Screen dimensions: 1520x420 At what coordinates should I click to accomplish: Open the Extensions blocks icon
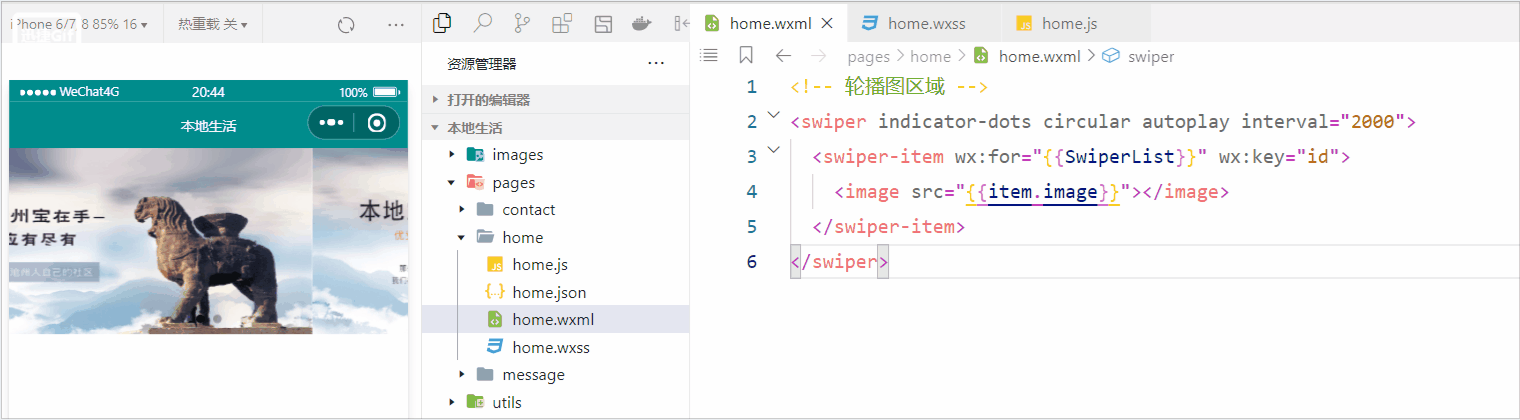(x=562, y=23)
